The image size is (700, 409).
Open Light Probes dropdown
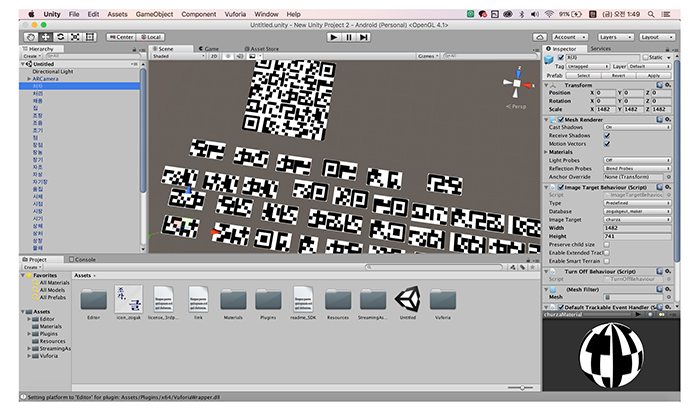click(638, 160)
